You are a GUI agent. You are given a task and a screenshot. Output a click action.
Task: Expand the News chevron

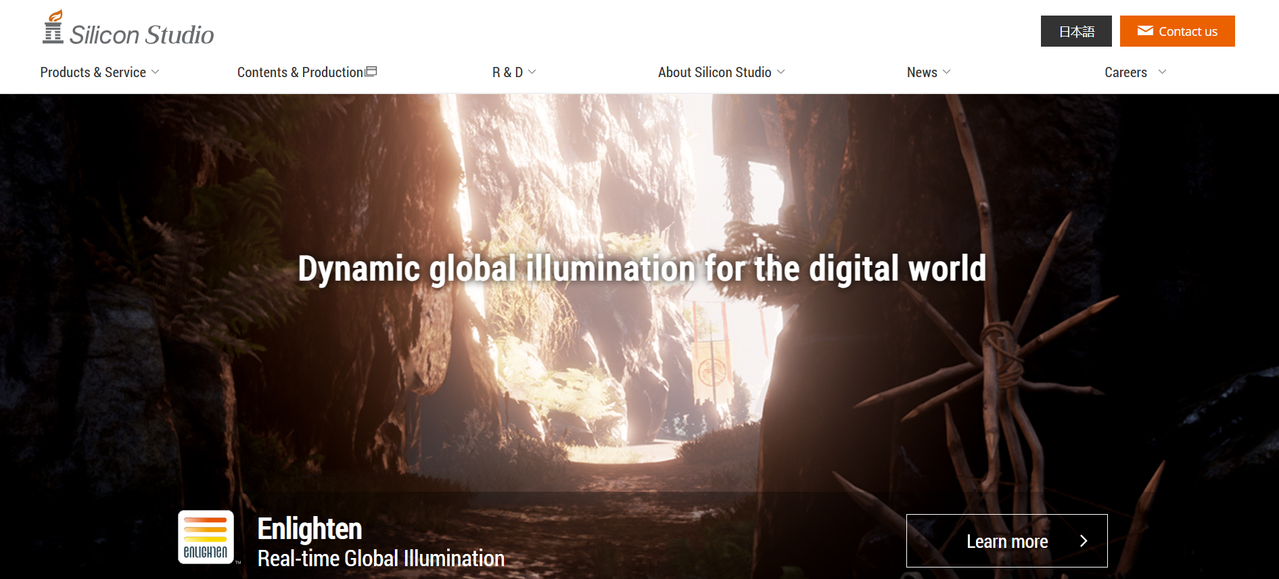947,72
